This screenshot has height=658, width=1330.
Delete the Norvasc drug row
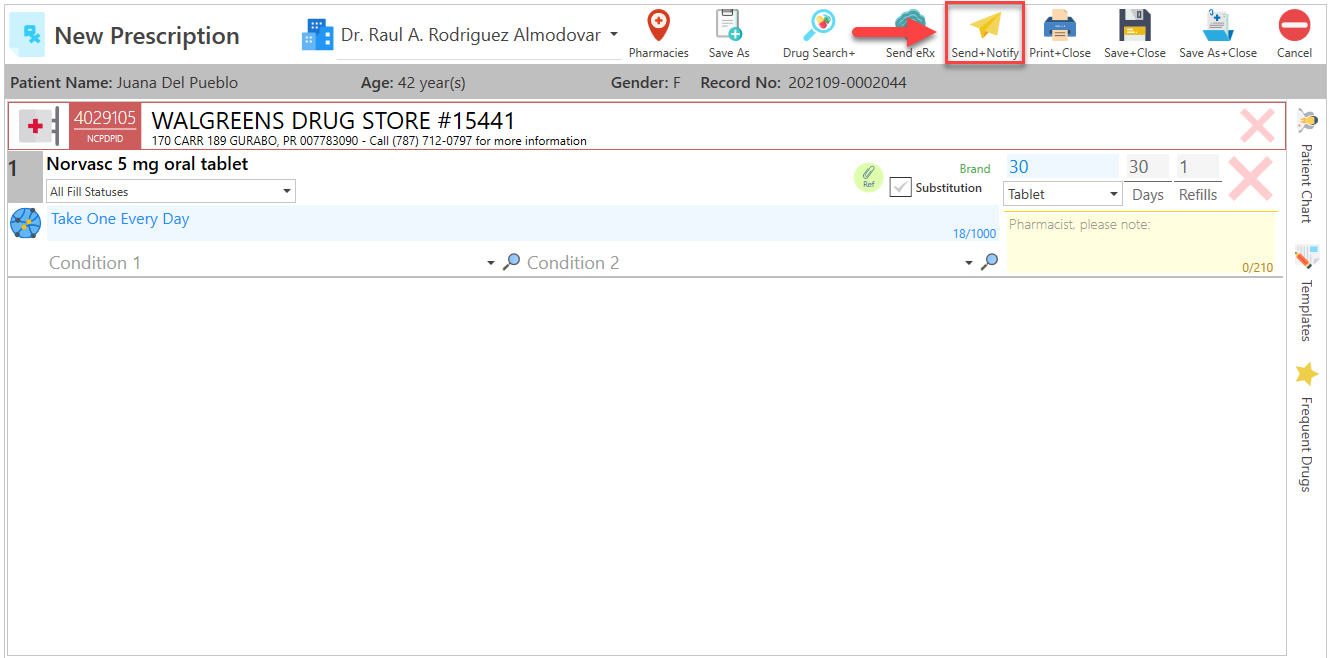[x=1250, y=178]
